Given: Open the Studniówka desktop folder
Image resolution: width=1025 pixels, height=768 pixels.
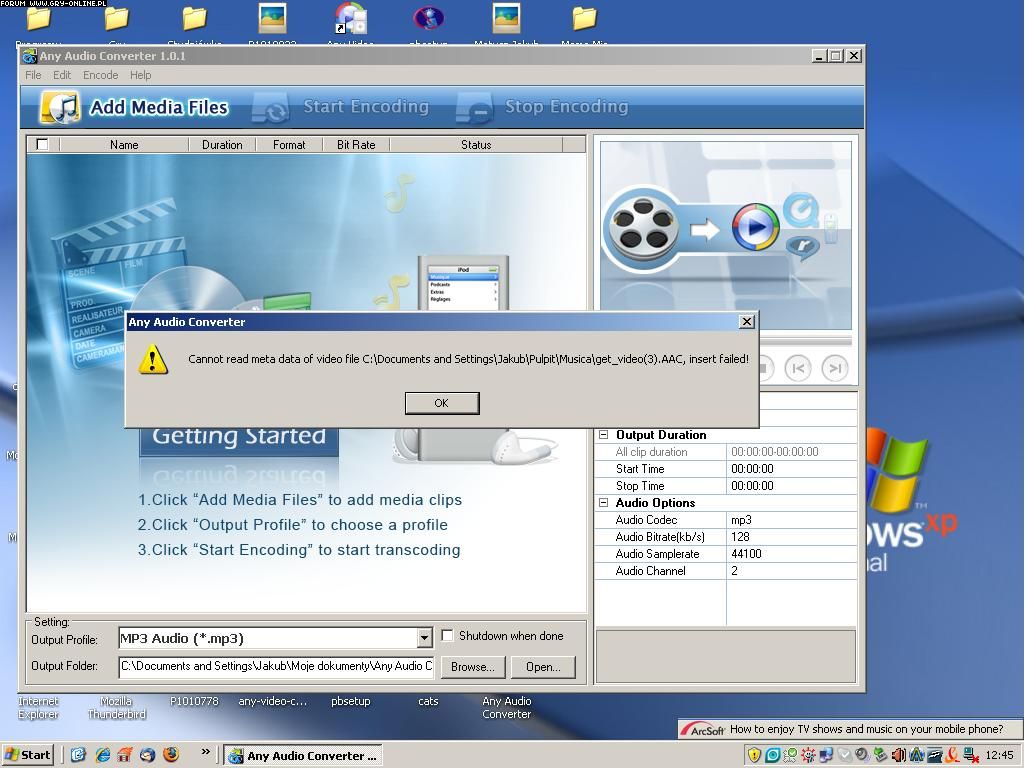Looking at the screenshot, I should [x=194, y=18].
